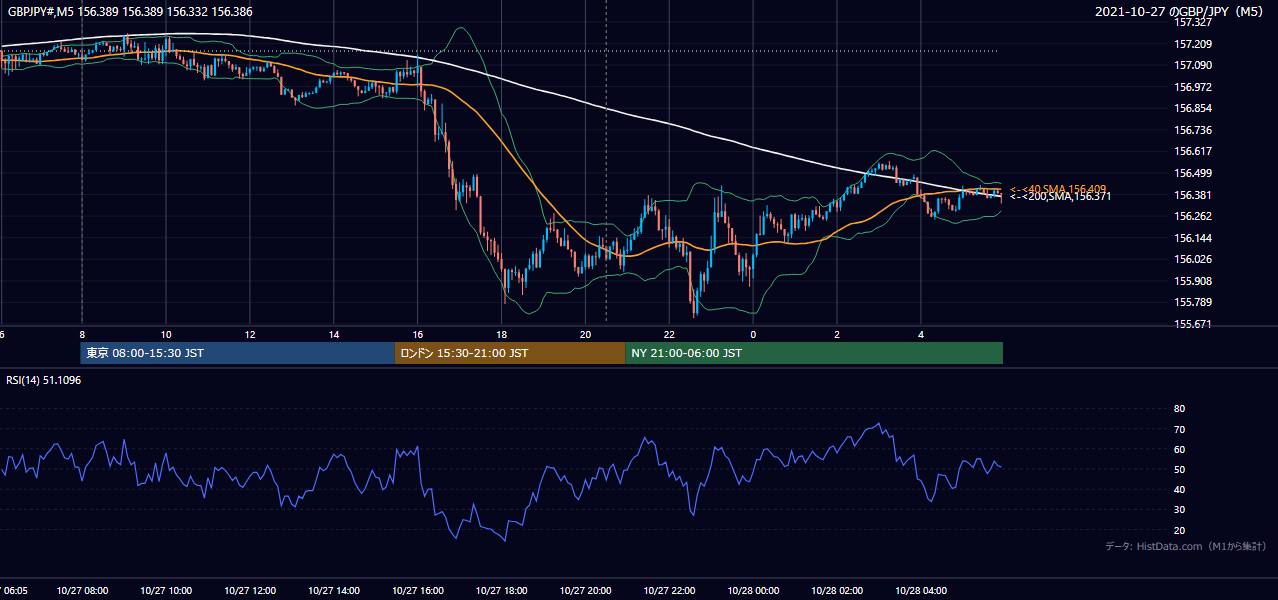Image resolution: width=1278 pixels, height=600 pixels.
Task: Click bottom time label 10/28 04:00
Action: [921, 591]
